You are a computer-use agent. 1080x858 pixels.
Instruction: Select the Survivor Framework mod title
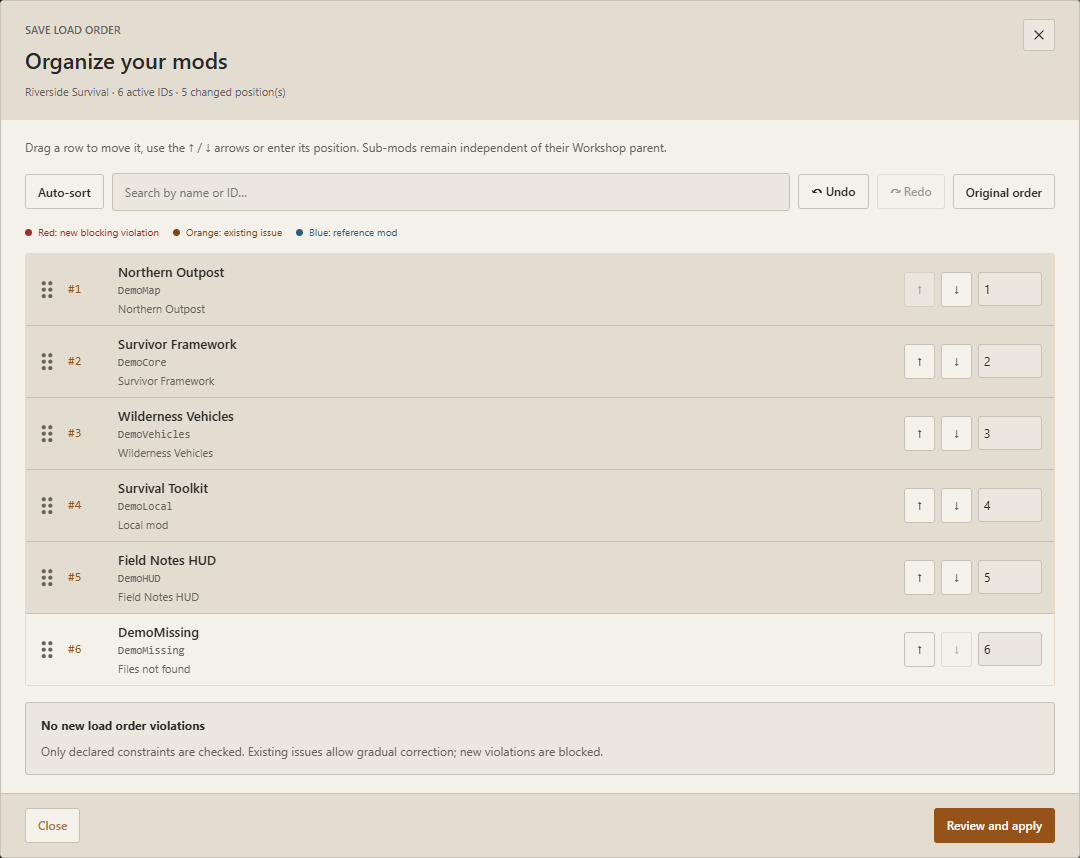tap(177, 344)
